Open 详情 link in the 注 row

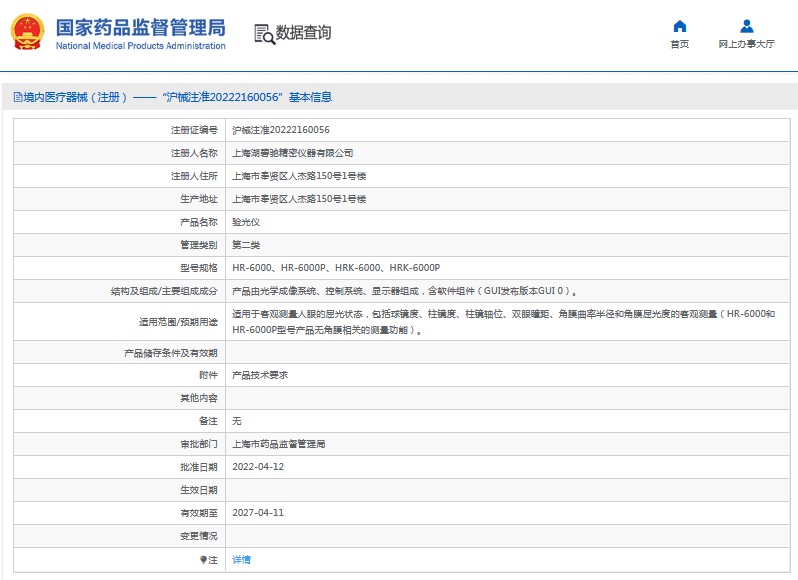(241, 560)
